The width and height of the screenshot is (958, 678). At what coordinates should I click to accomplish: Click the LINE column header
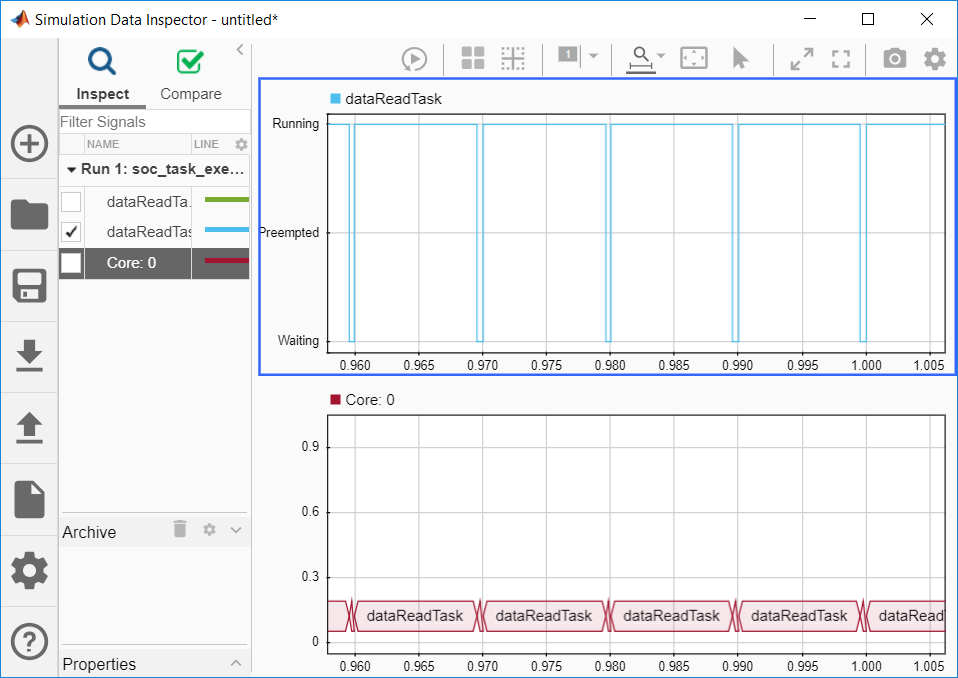[207, 144]
